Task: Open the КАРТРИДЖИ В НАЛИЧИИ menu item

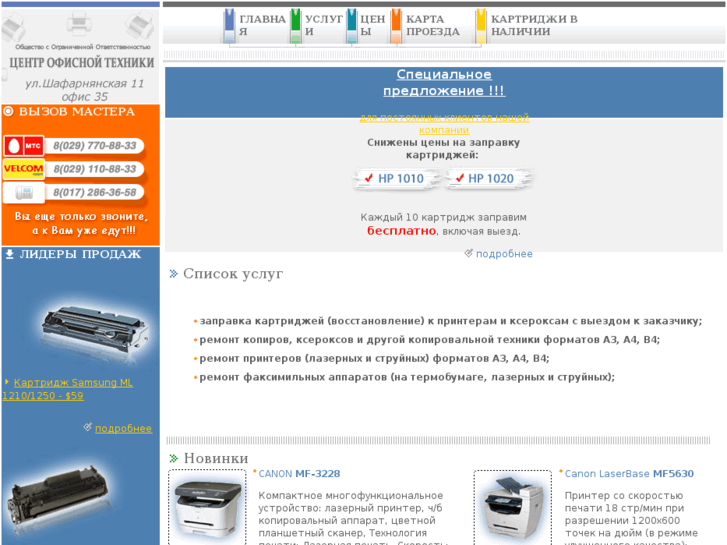Action: coord(534,26)
